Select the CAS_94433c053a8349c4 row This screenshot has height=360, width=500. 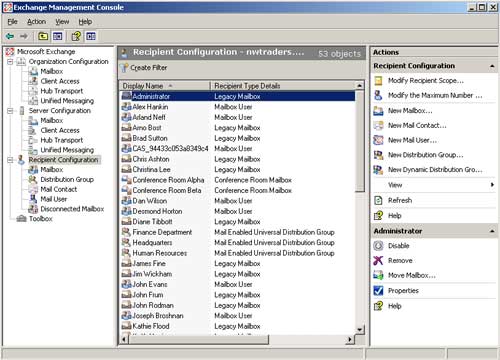(237, 149)
